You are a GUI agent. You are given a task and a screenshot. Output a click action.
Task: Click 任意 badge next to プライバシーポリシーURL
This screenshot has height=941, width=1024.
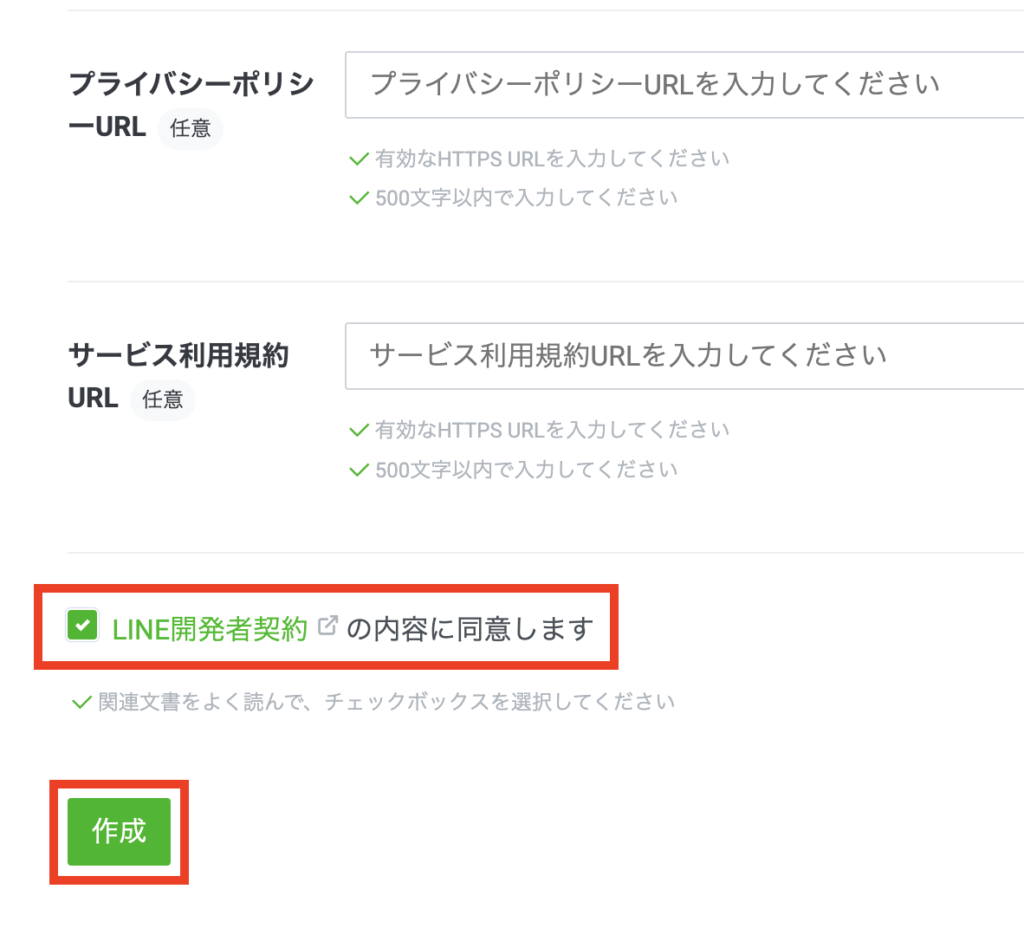pos(190,129)
